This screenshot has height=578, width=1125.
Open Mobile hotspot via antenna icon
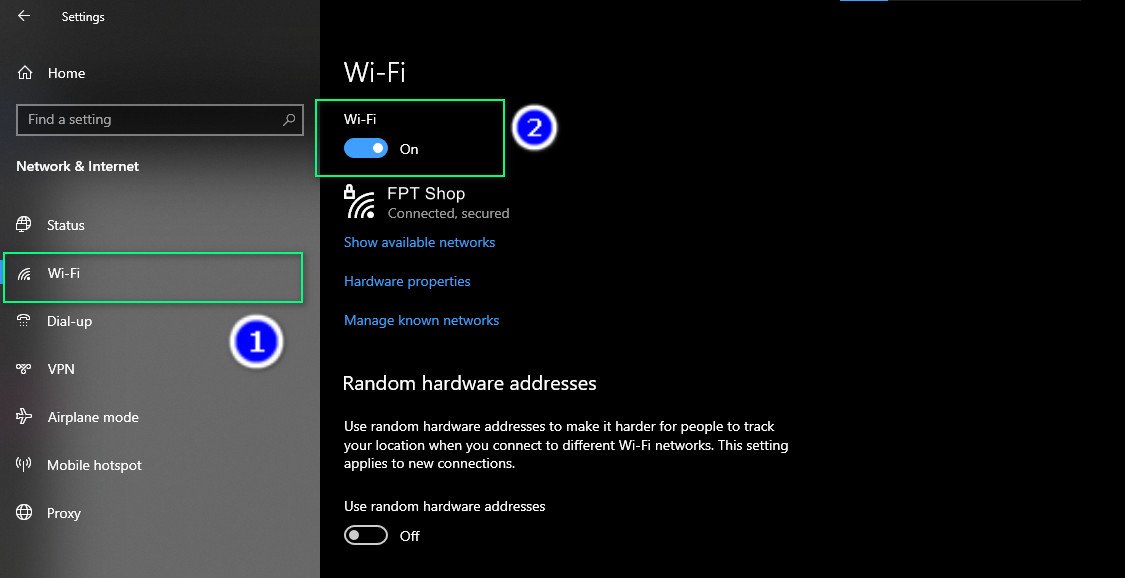point(23,464)
